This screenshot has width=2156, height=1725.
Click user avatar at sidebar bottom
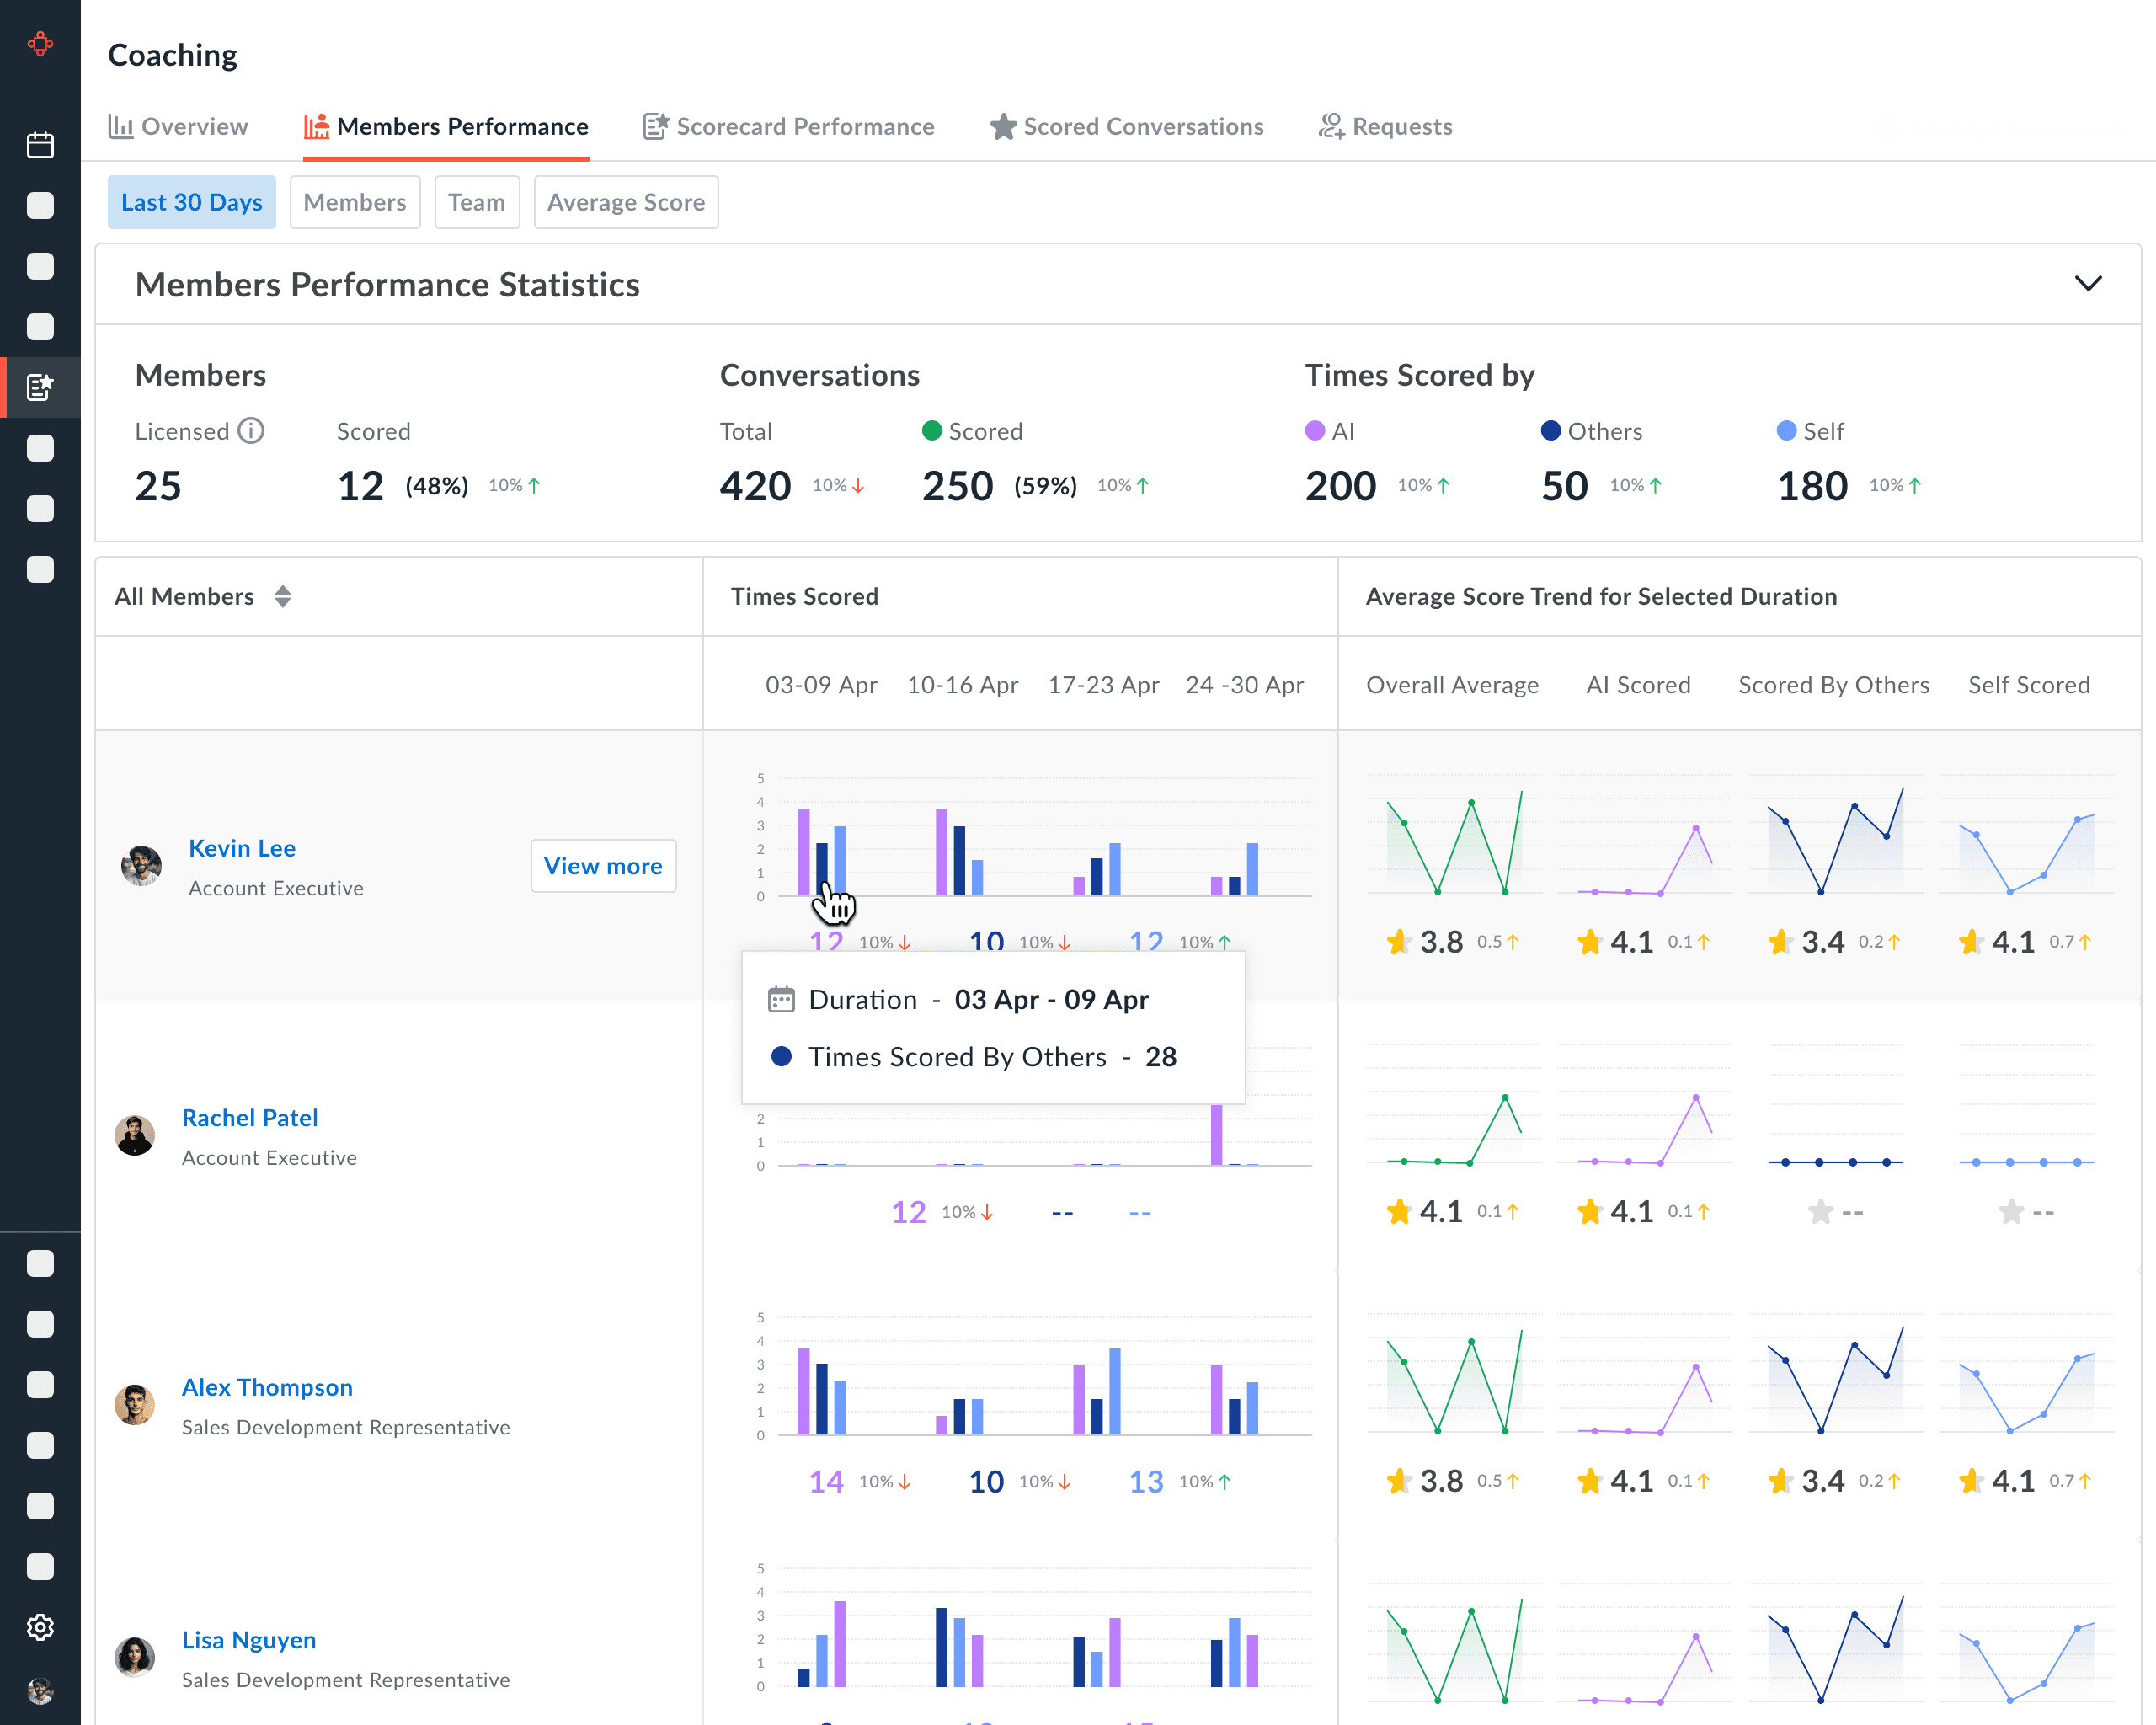[x=40, y=1690]
